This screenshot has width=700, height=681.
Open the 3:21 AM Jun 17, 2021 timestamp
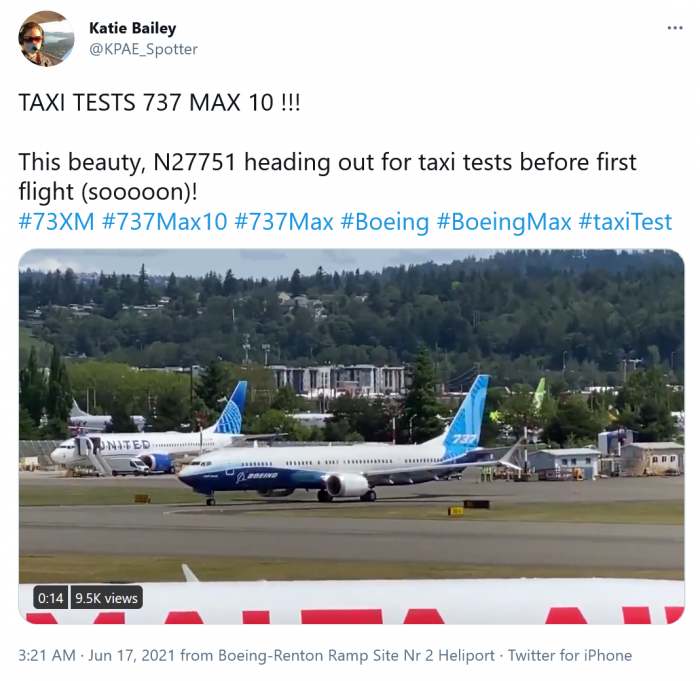pos(96,656)
